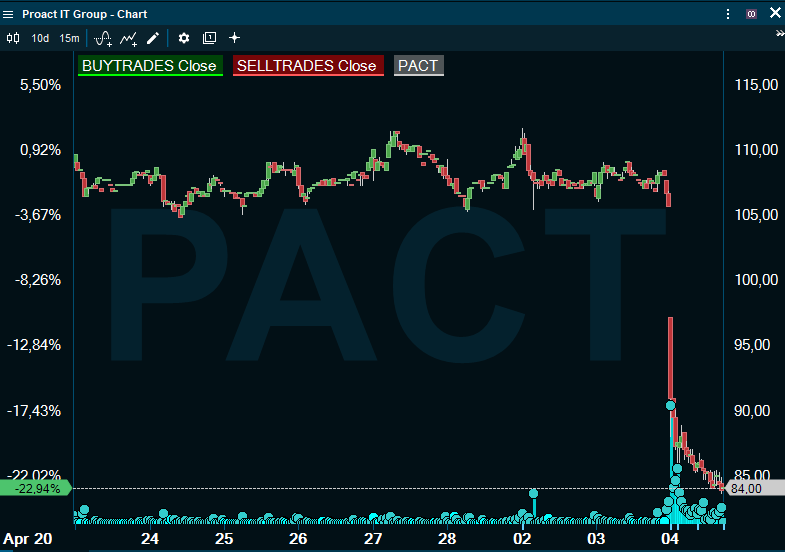
Task: Open chart settings gear
Action: [184, 38]
